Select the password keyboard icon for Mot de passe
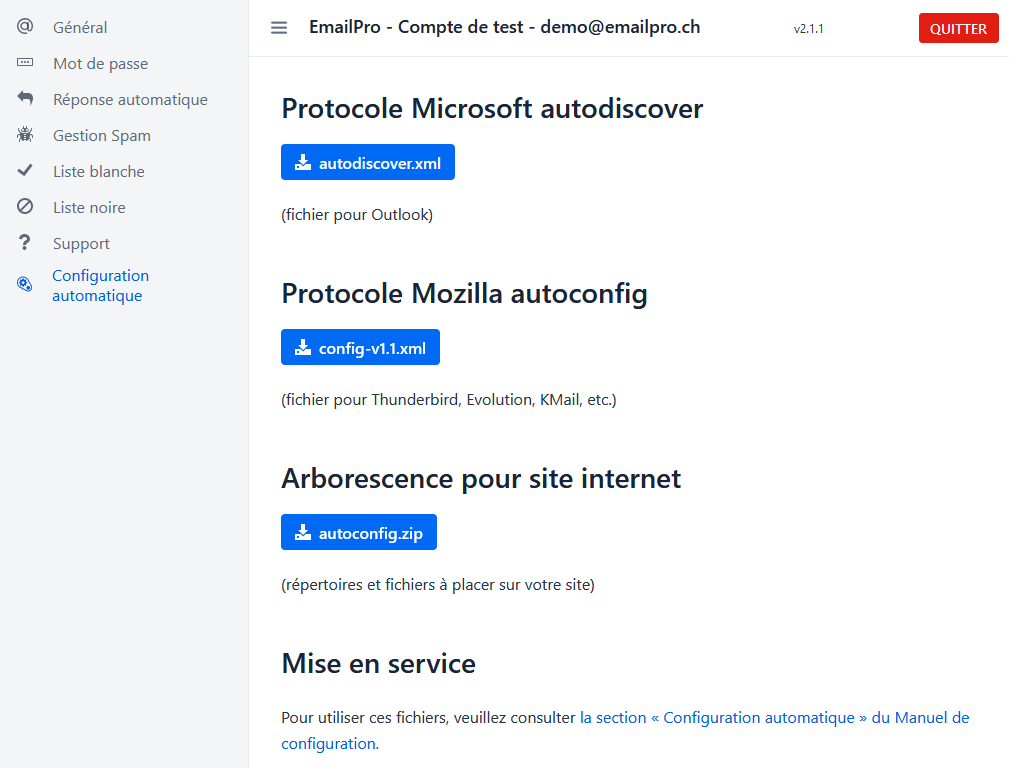The image size is (1009, 768). [23, 62]
